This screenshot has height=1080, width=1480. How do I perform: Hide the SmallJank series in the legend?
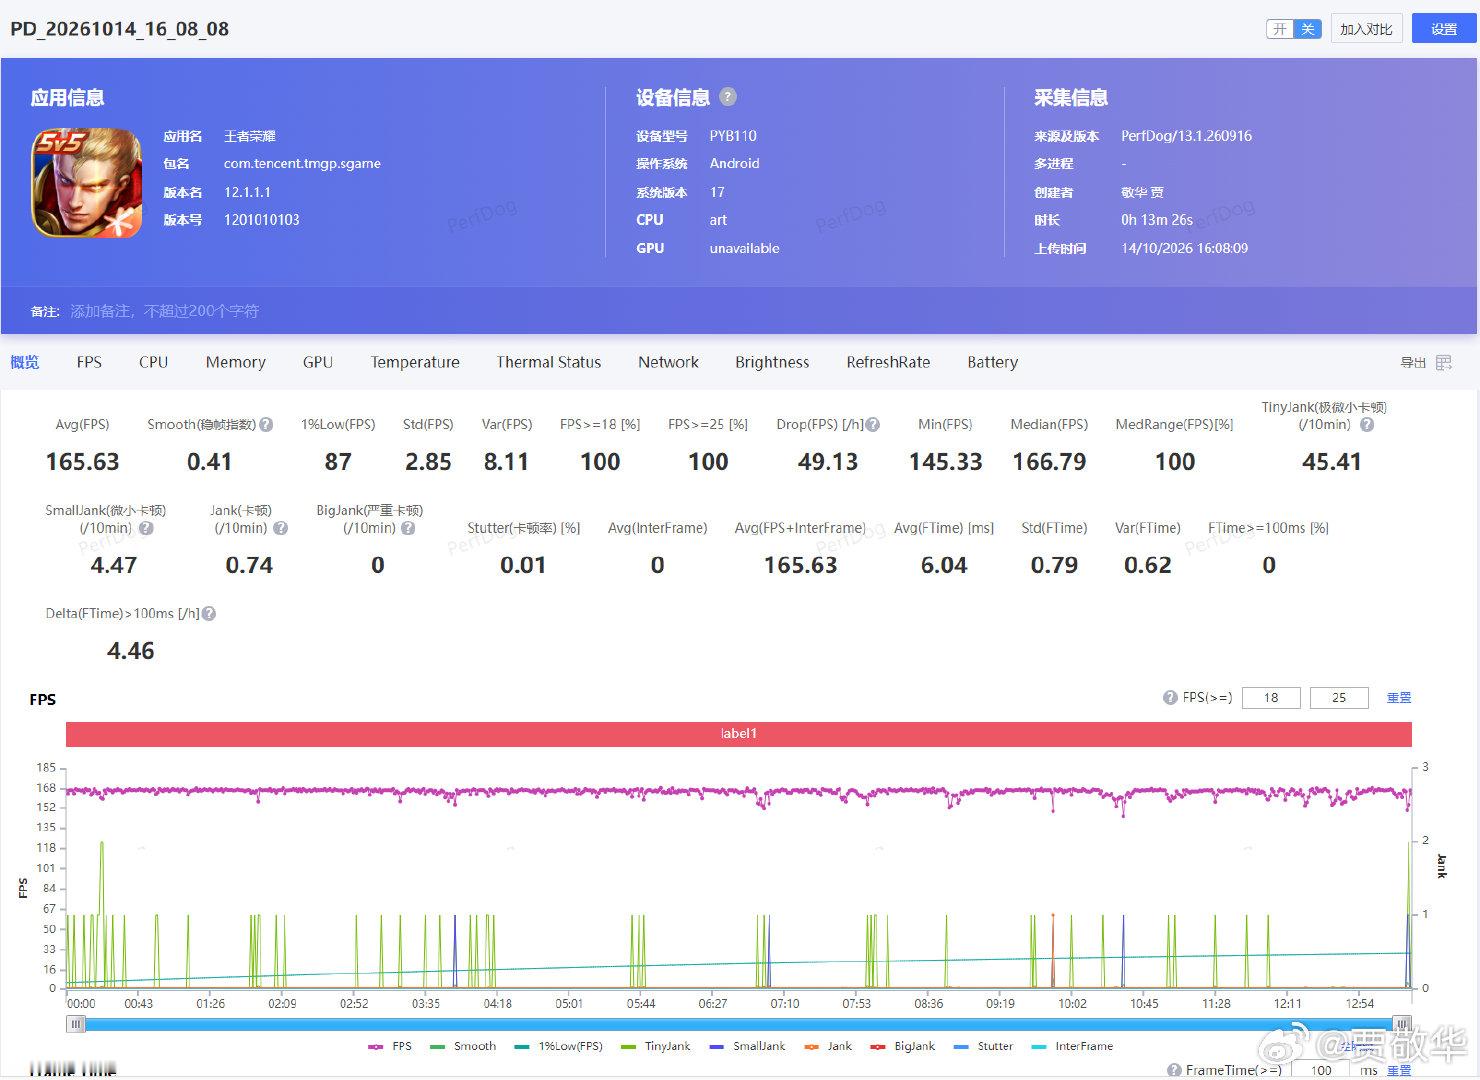click(747, 1046)
